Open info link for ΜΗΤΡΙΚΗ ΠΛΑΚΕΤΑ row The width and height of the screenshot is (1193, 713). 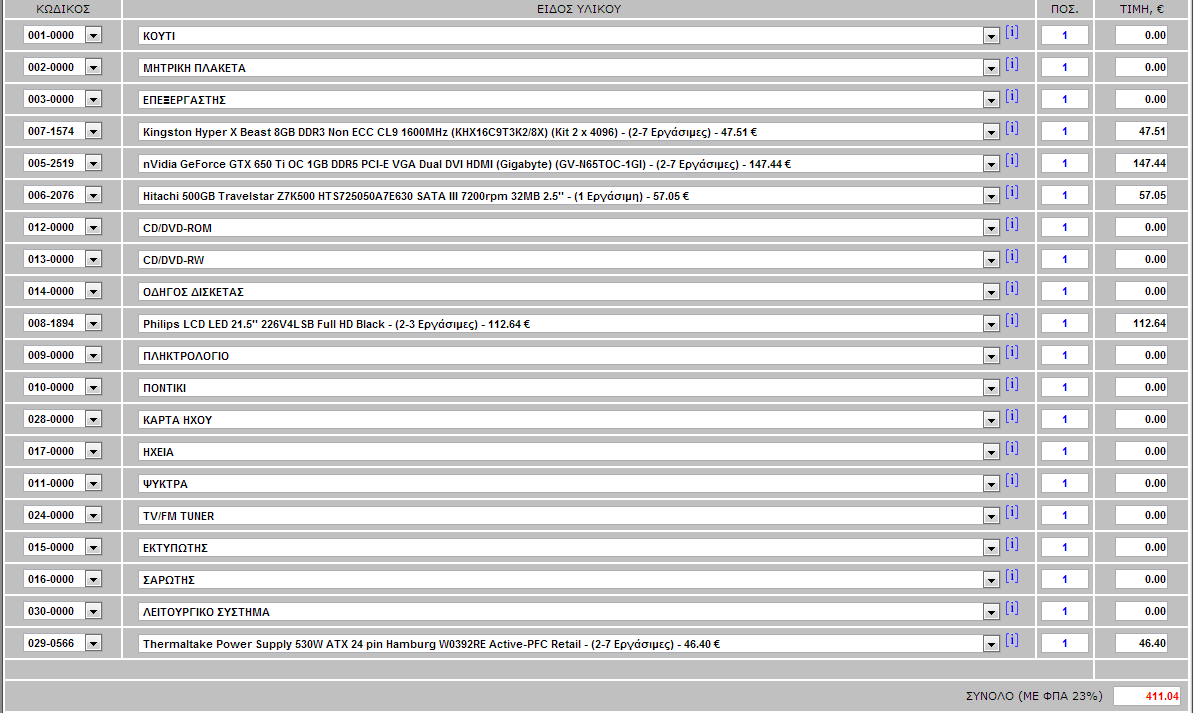pyautogui.click(x=1012, y=64)
